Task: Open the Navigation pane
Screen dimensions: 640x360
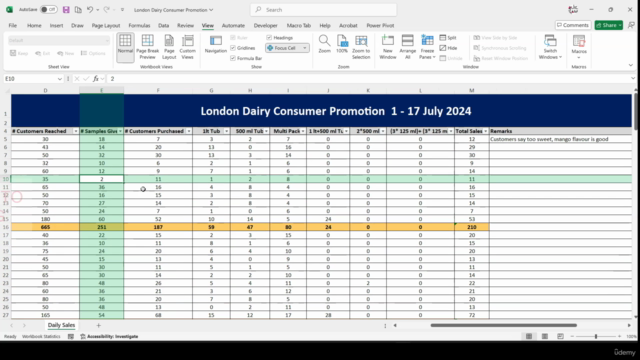Action: [x=216, y=44]
